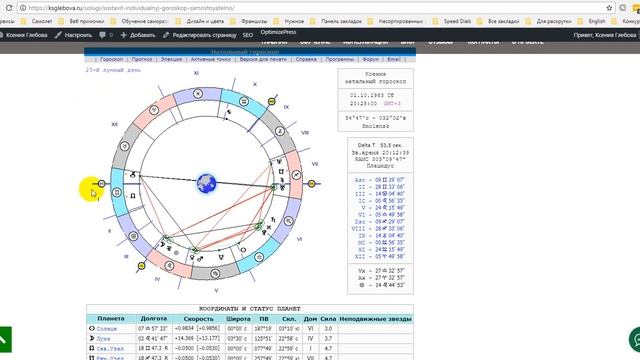Open the comments bubble in the admin bar

pos(106,35)
